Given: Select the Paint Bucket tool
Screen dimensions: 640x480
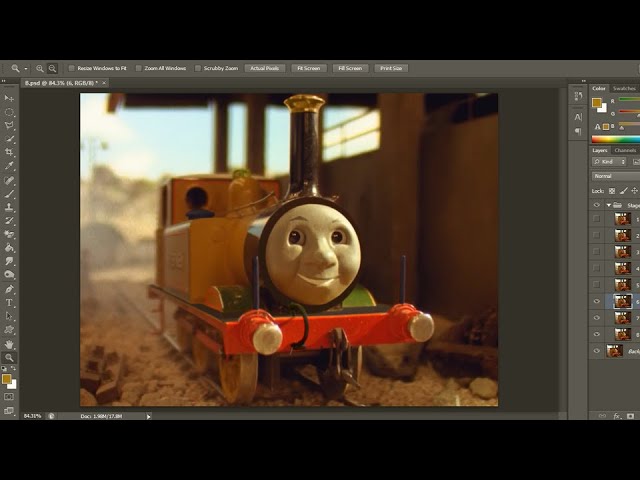Looking at the screenshot, I should point(9,247).
